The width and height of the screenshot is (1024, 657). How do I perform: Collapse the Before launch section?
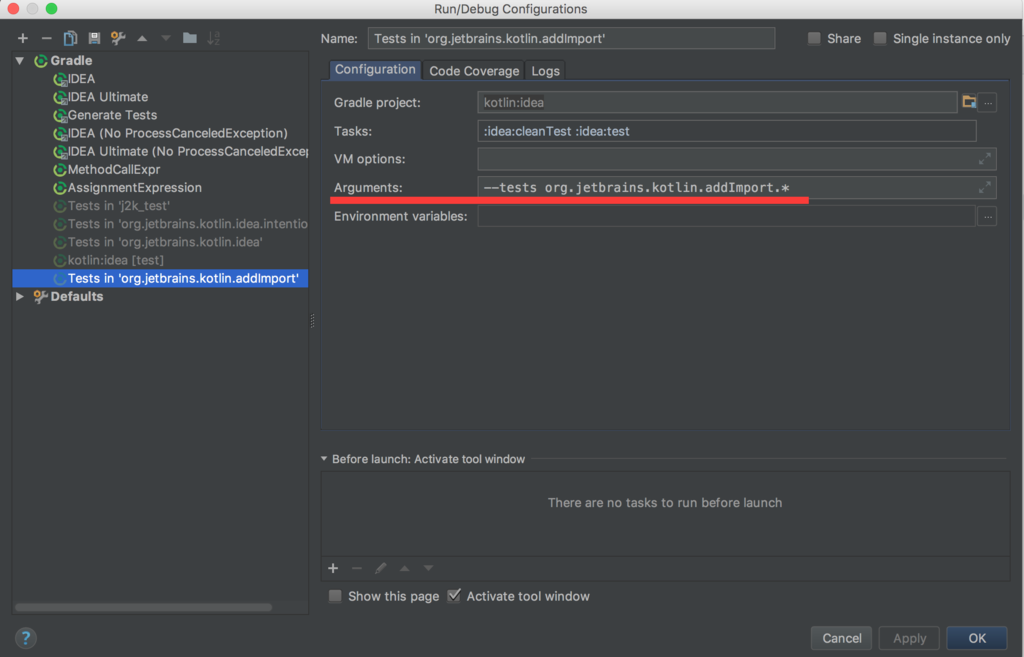tap(322, 459)
